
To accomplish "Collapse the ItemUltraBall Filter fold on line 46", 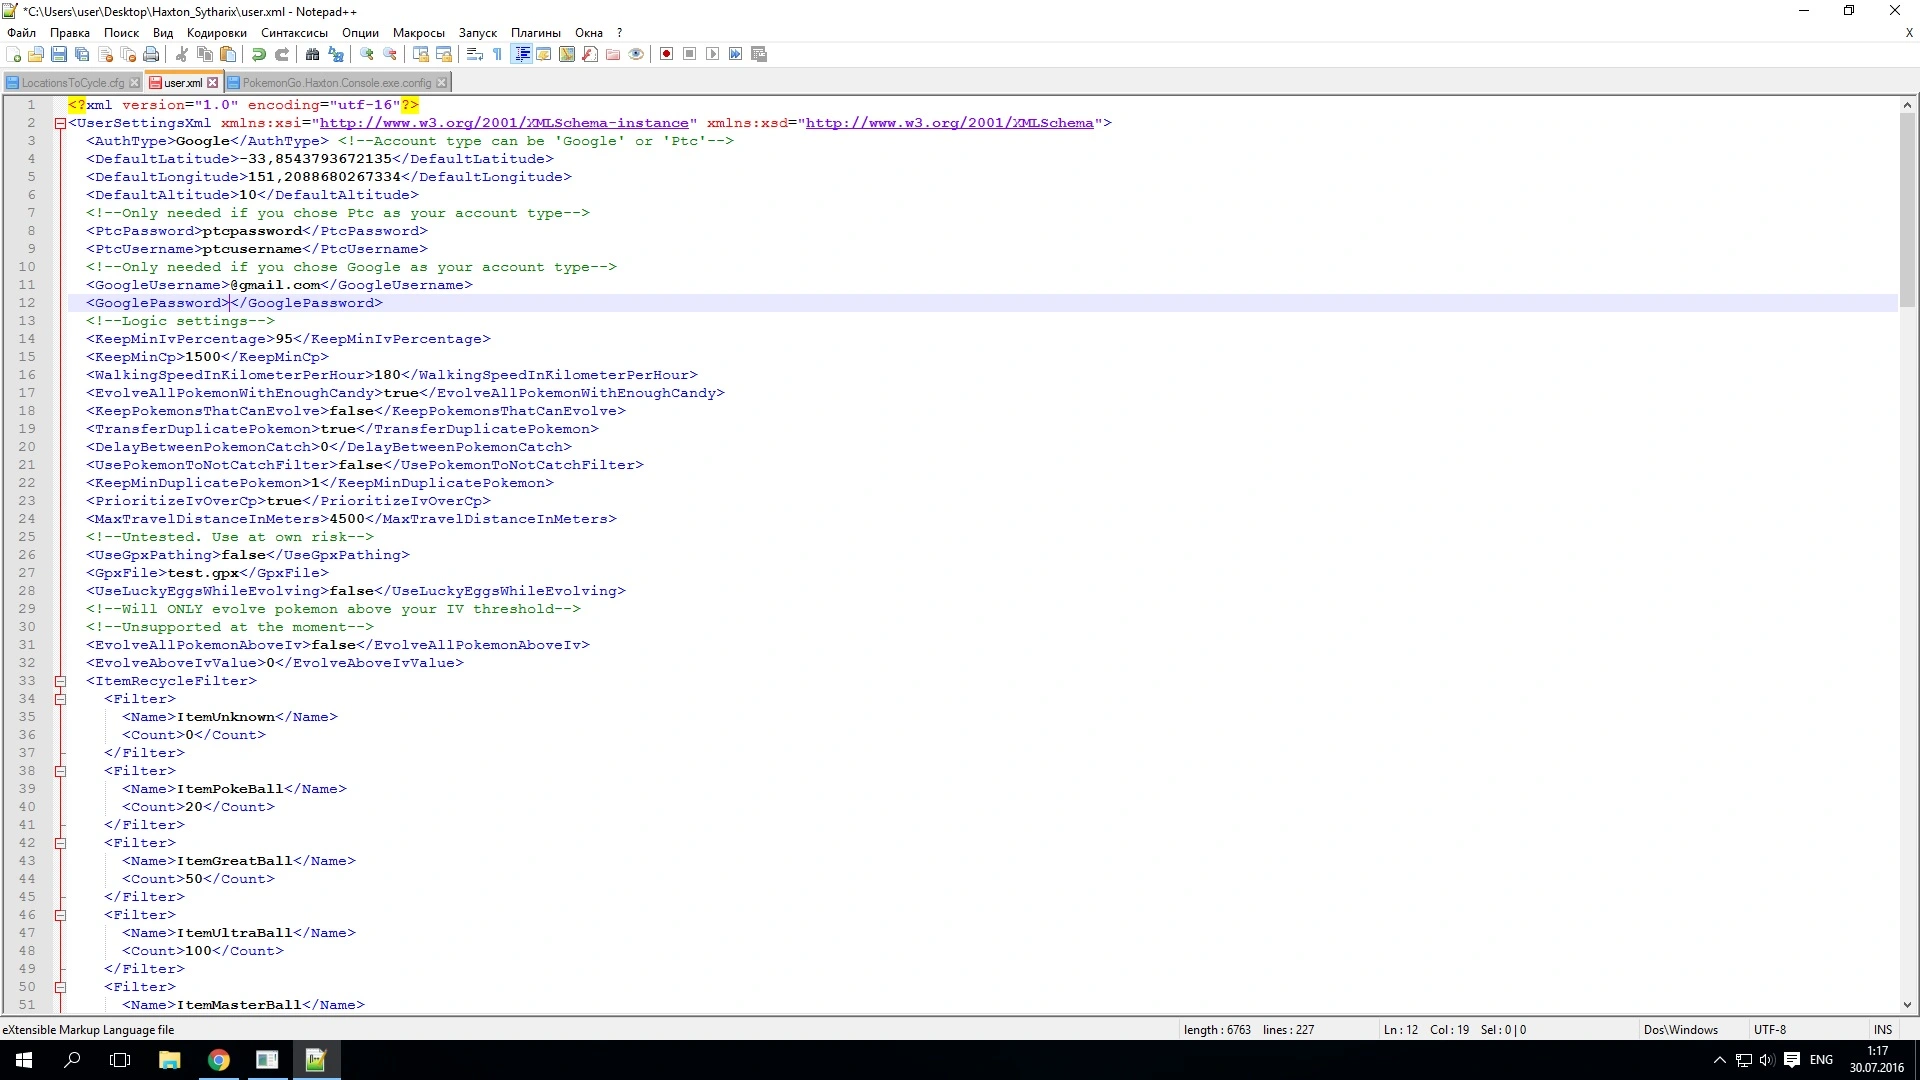I will tap(60, 915).
